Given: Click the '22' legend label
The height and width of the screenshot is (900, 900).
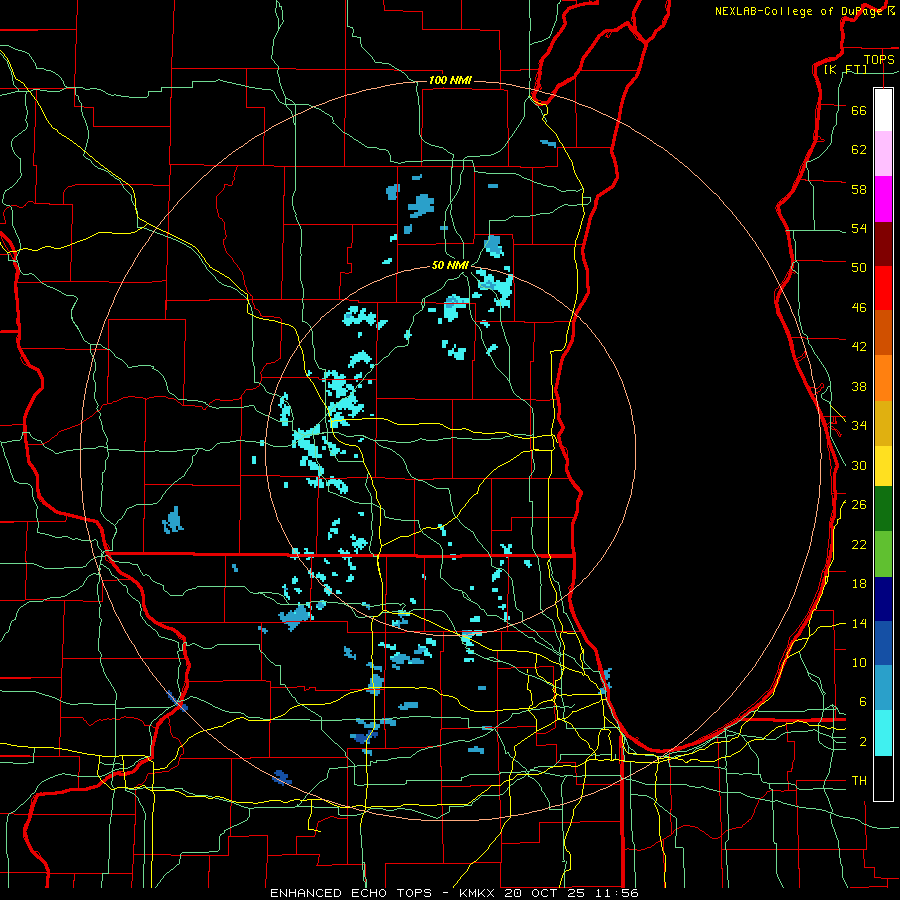Looking at the screenshot, I should (859, 545).
